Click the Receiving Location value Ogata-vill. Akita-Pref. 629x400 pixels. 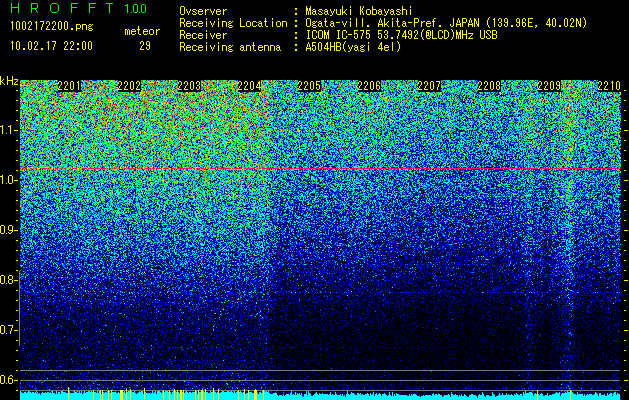coord(375,23)
